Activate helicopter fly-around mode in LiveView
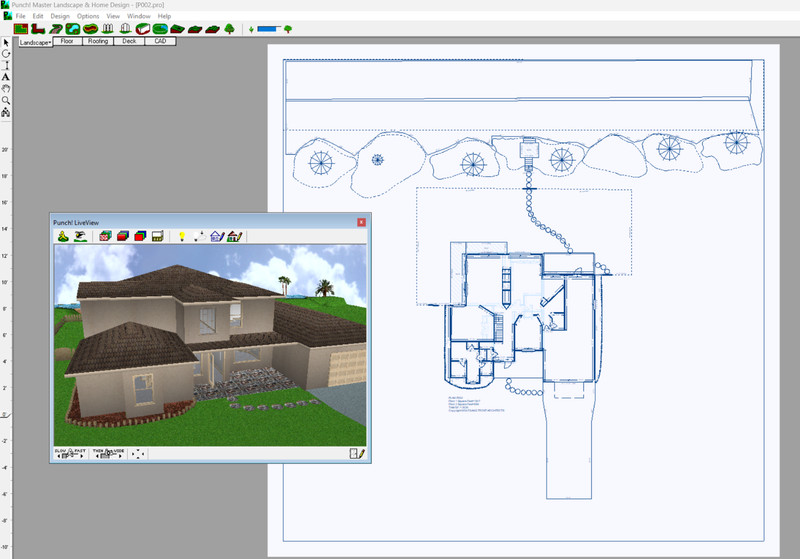The image size is (800, 559). 80,236
